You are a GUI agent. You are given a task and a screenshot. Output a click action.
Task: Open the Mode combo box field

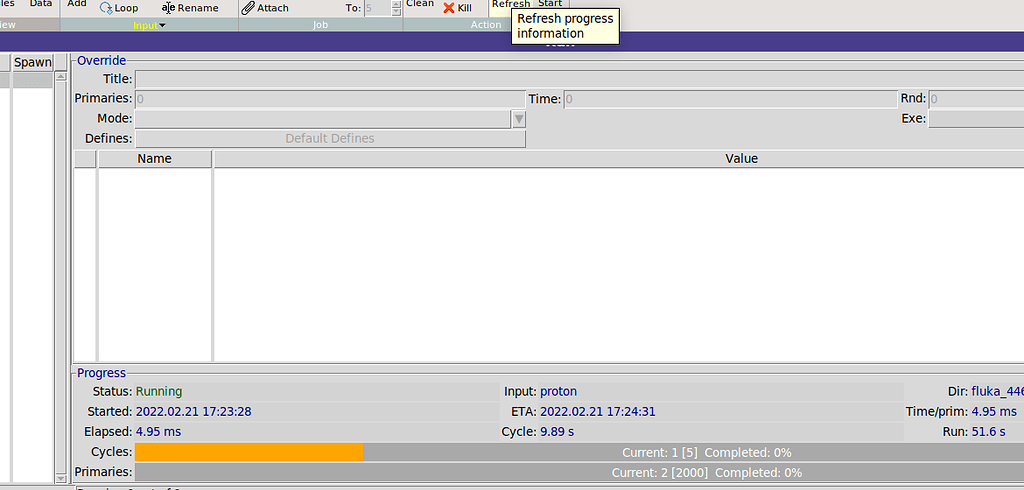(322, 119)
